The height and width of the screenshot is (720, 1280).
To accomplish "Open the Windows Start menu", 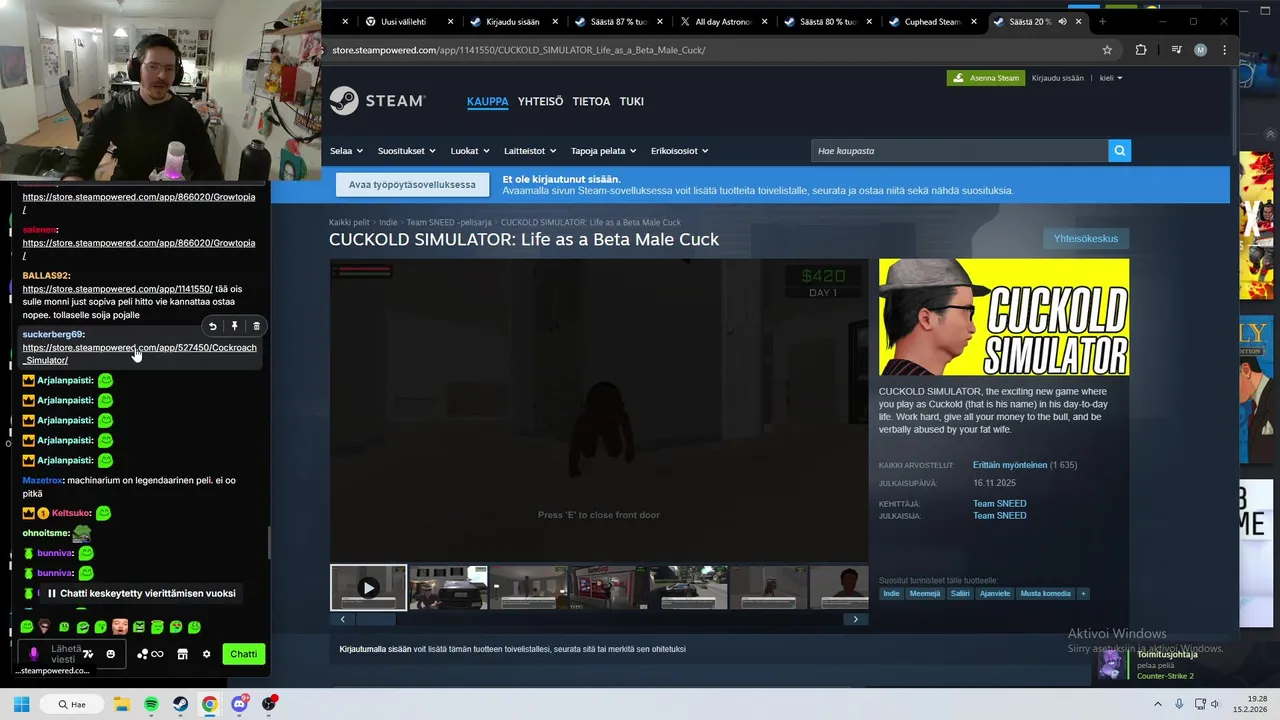I will (21, 704).
